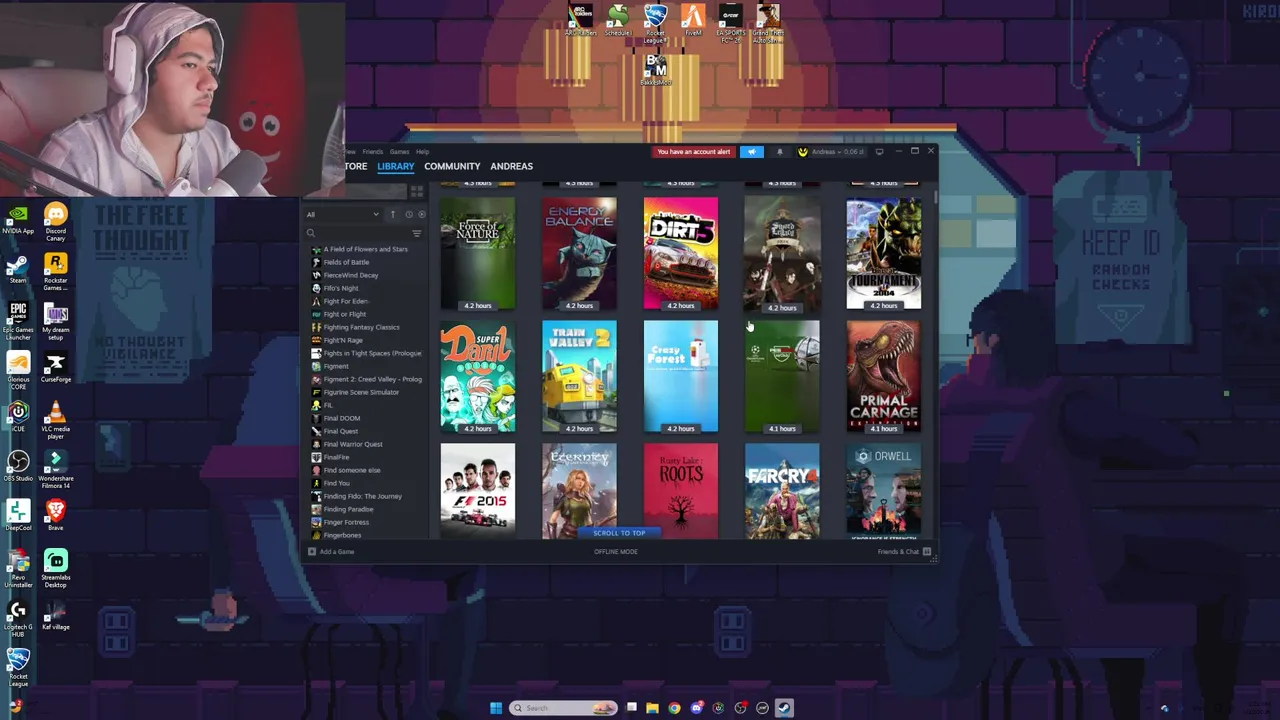Click the taskbar Search box
Image resolution: width=1280 pixels, height=720 pixels.
pos(564,708)
